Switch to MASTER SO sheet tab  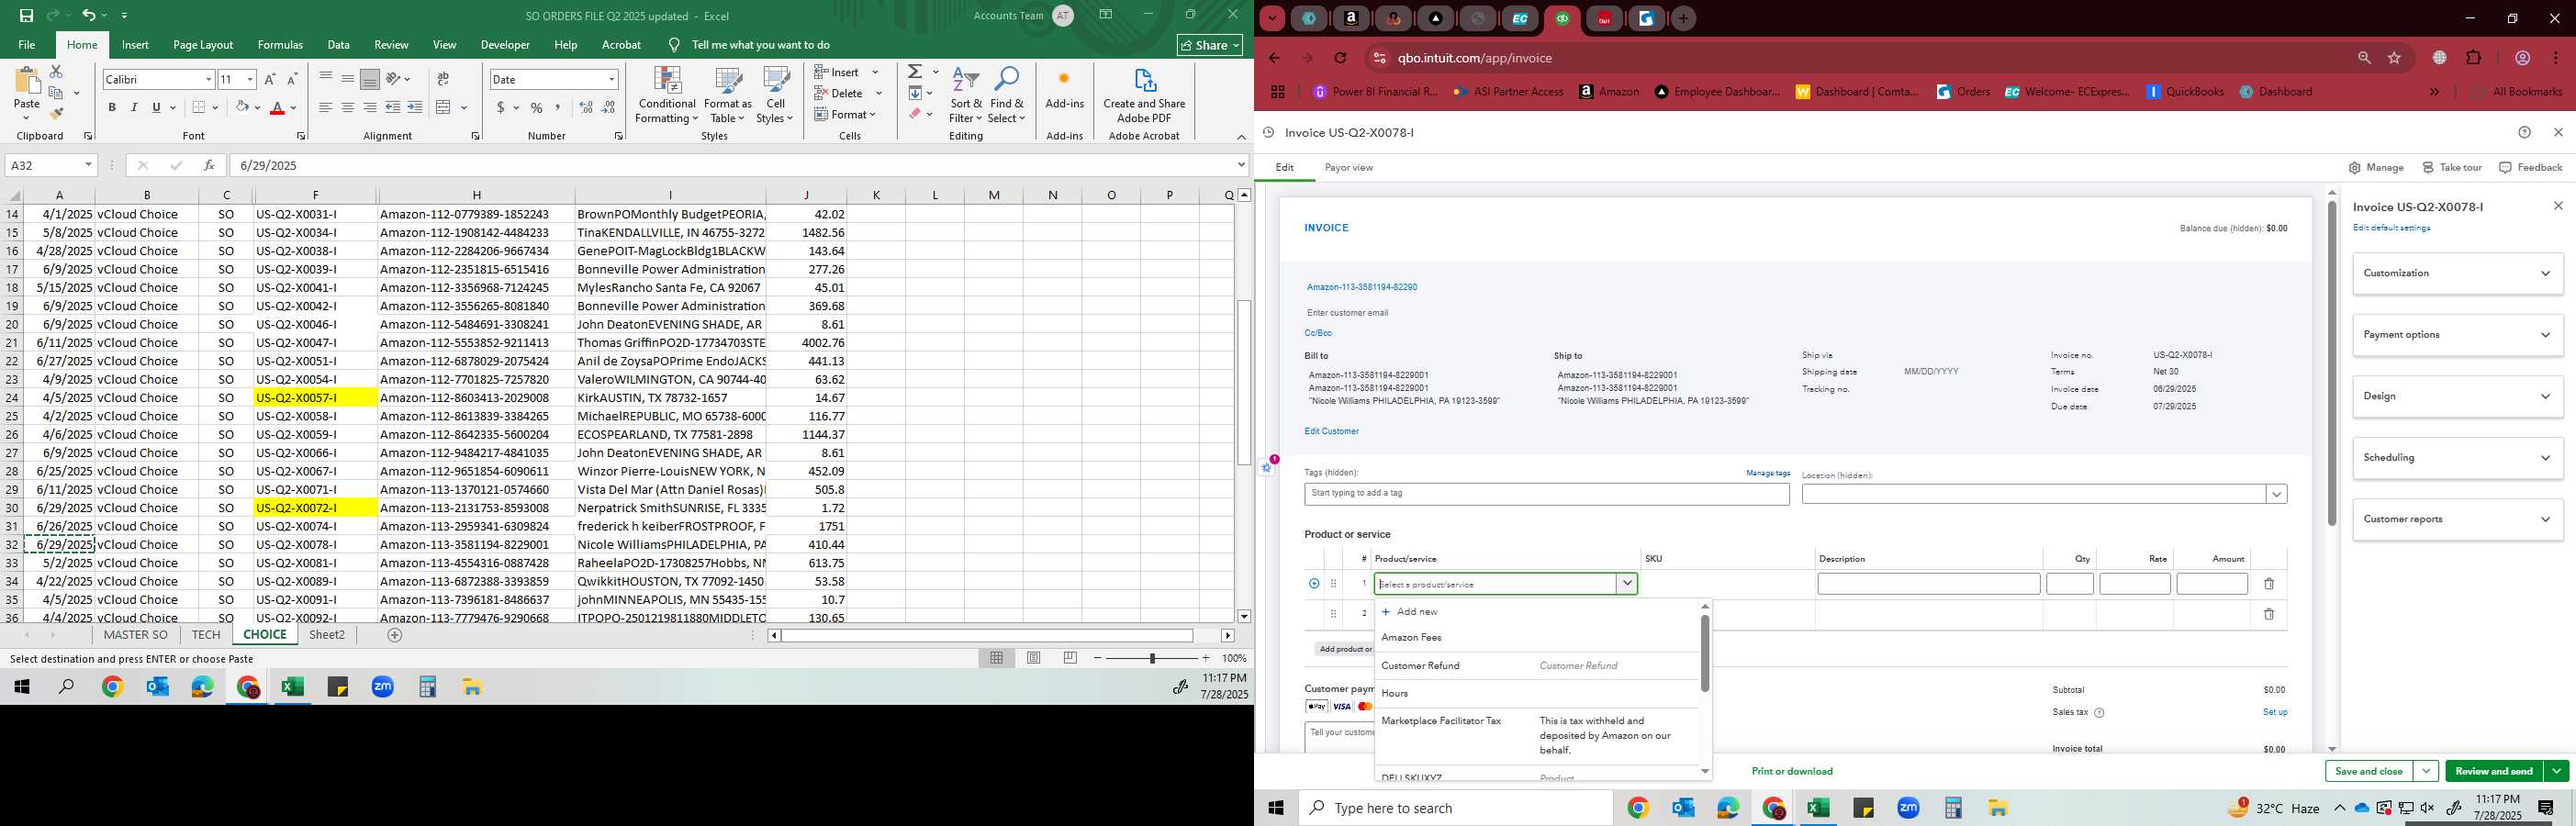click(136, 635)
